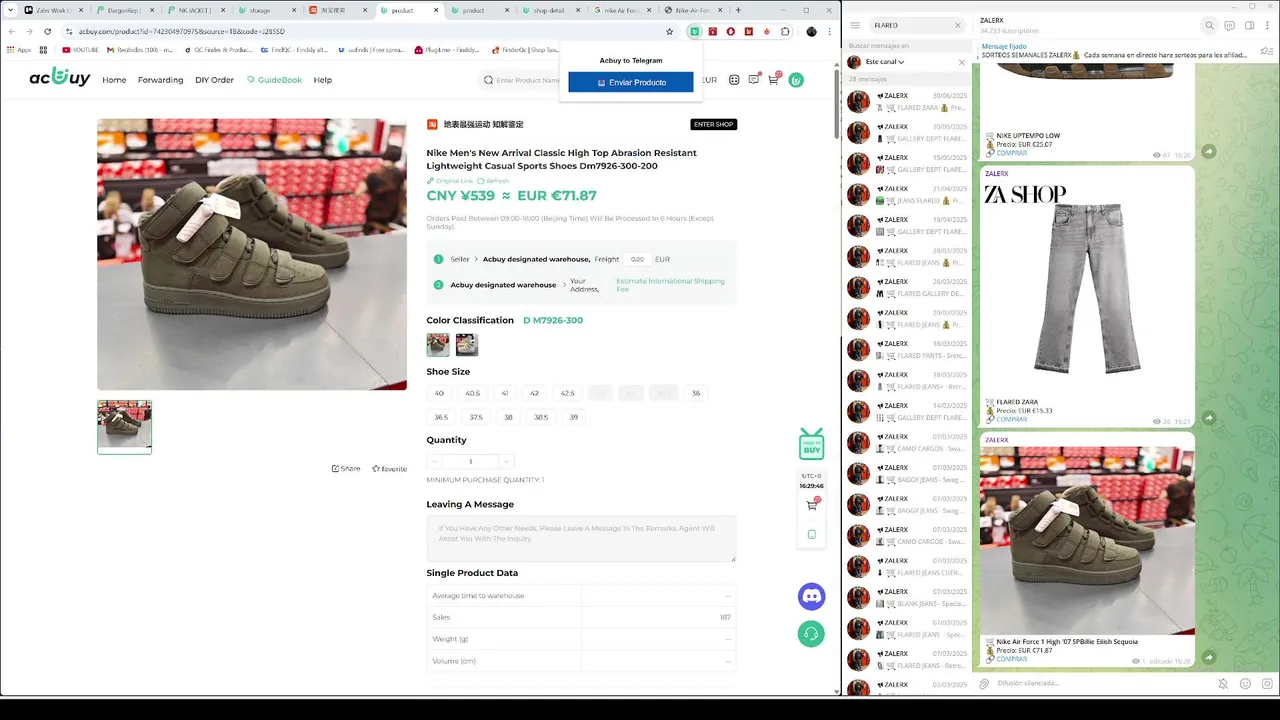
Task: Toggle notifications bell in Telegram bottom bar
Action: click(1223, 684)
